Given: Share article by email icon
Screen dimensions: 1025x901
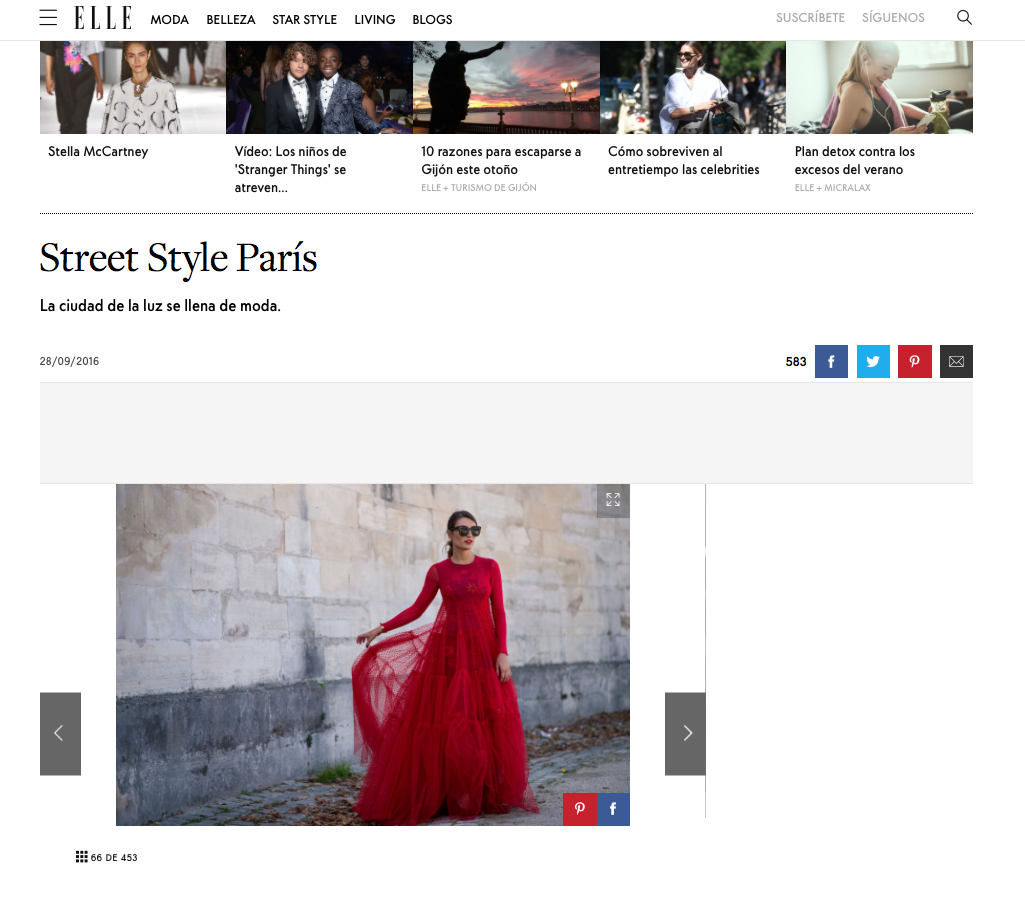Looking at the screenshot, I should 956,362.
